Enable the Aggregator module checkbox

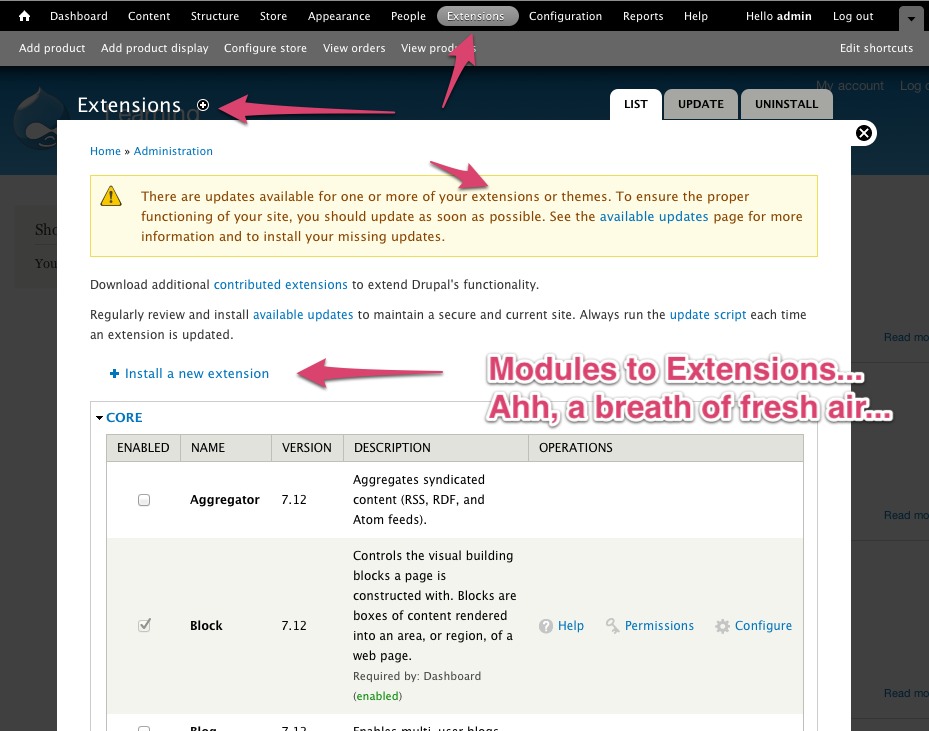144,500
